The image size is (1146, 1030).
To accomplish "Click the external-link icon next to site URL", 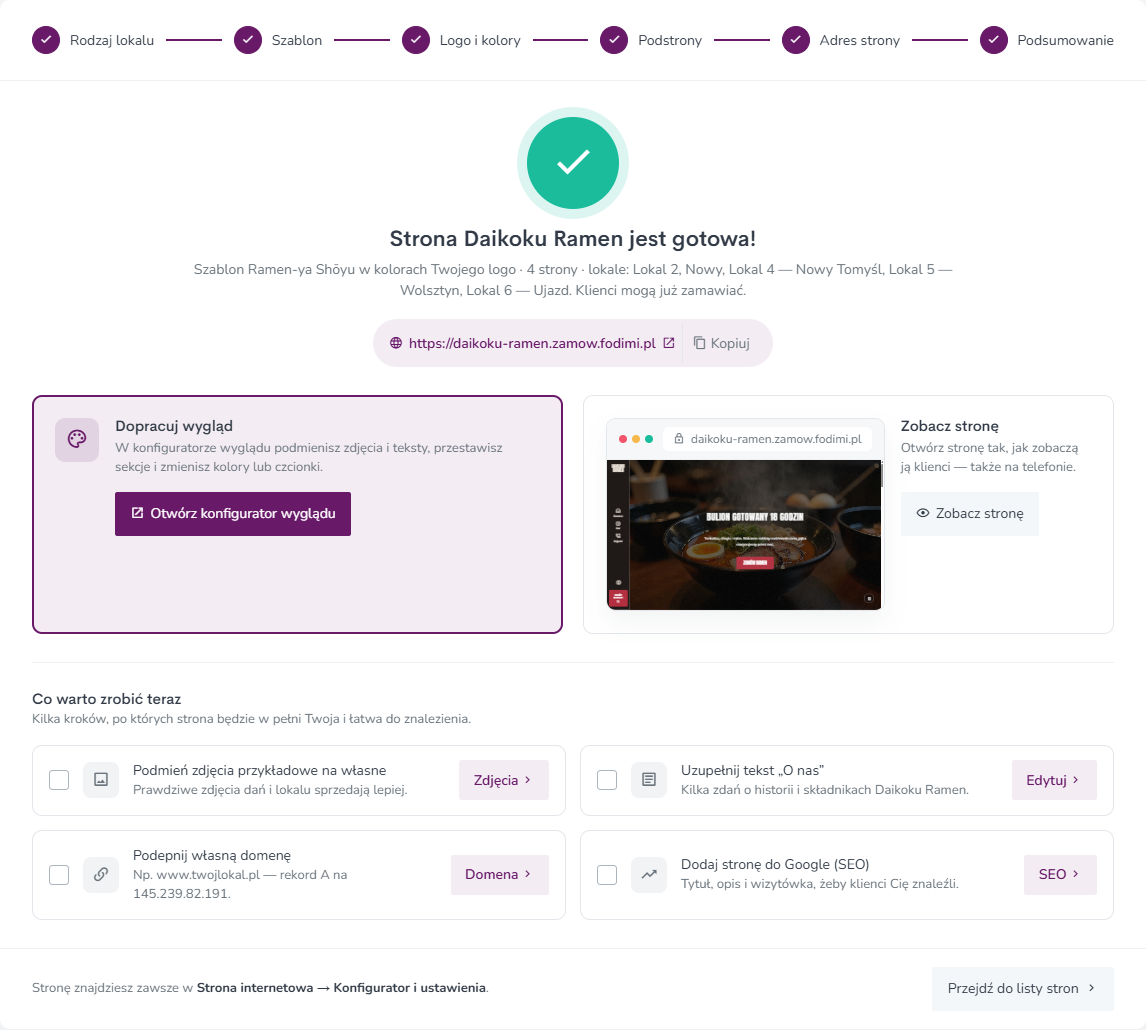I will 669,343.
